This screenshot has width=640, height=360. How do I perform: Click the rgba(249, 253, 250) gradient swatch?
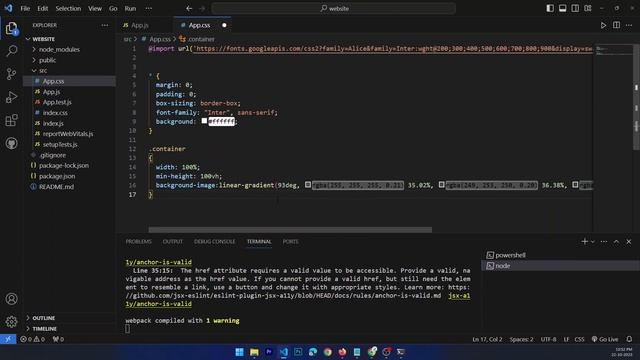[x=442, y=185]
